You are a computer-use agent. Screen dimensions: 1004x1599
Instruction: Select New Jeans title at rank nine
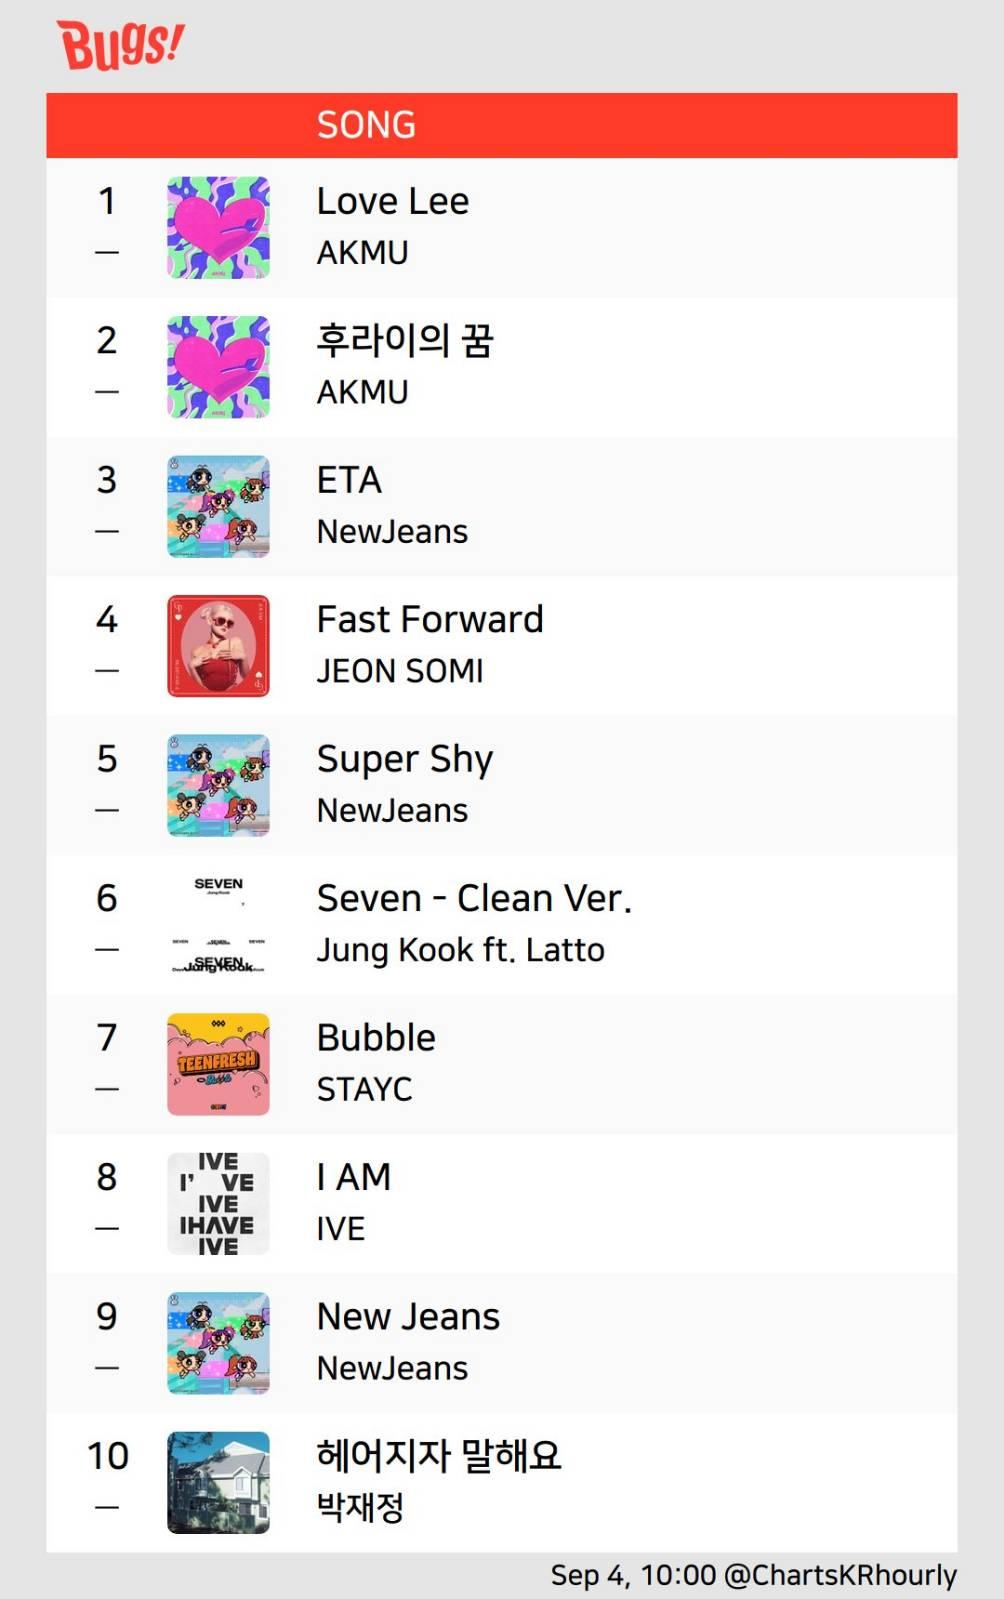[x=408, y=1317]
